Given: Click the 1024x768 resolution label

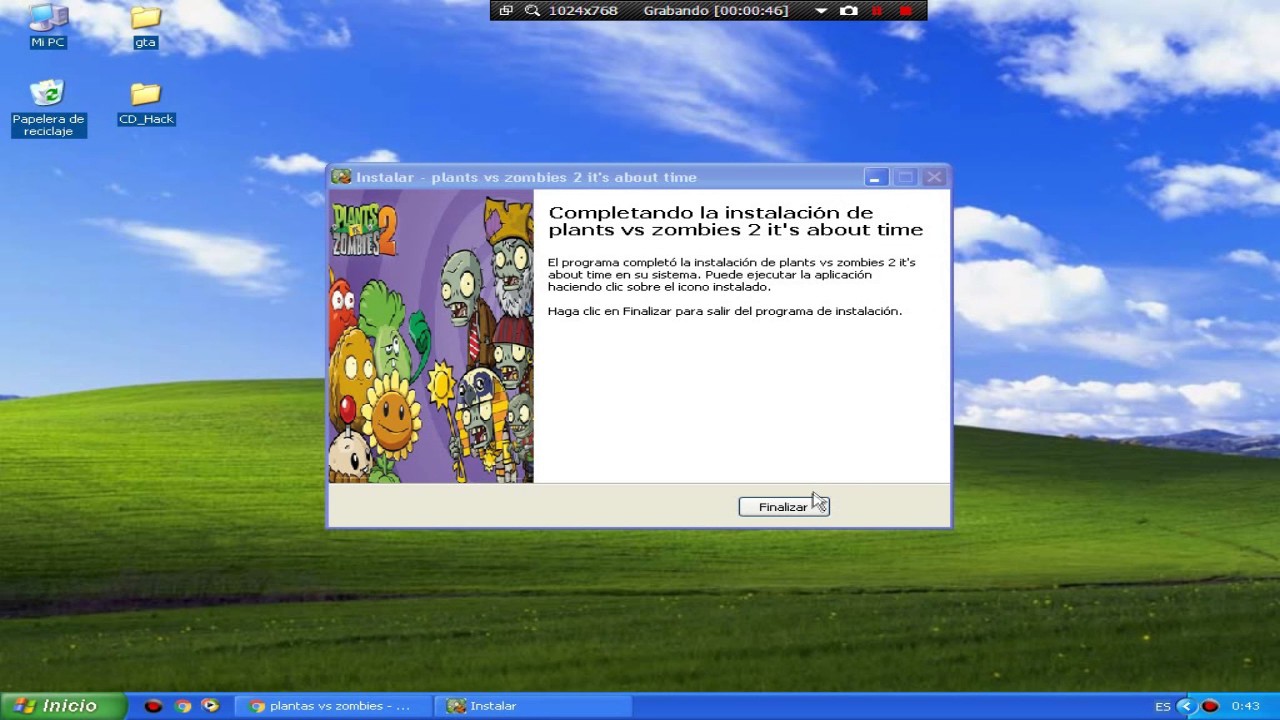Looking at the screenshot, I should [x=583, y=10].
